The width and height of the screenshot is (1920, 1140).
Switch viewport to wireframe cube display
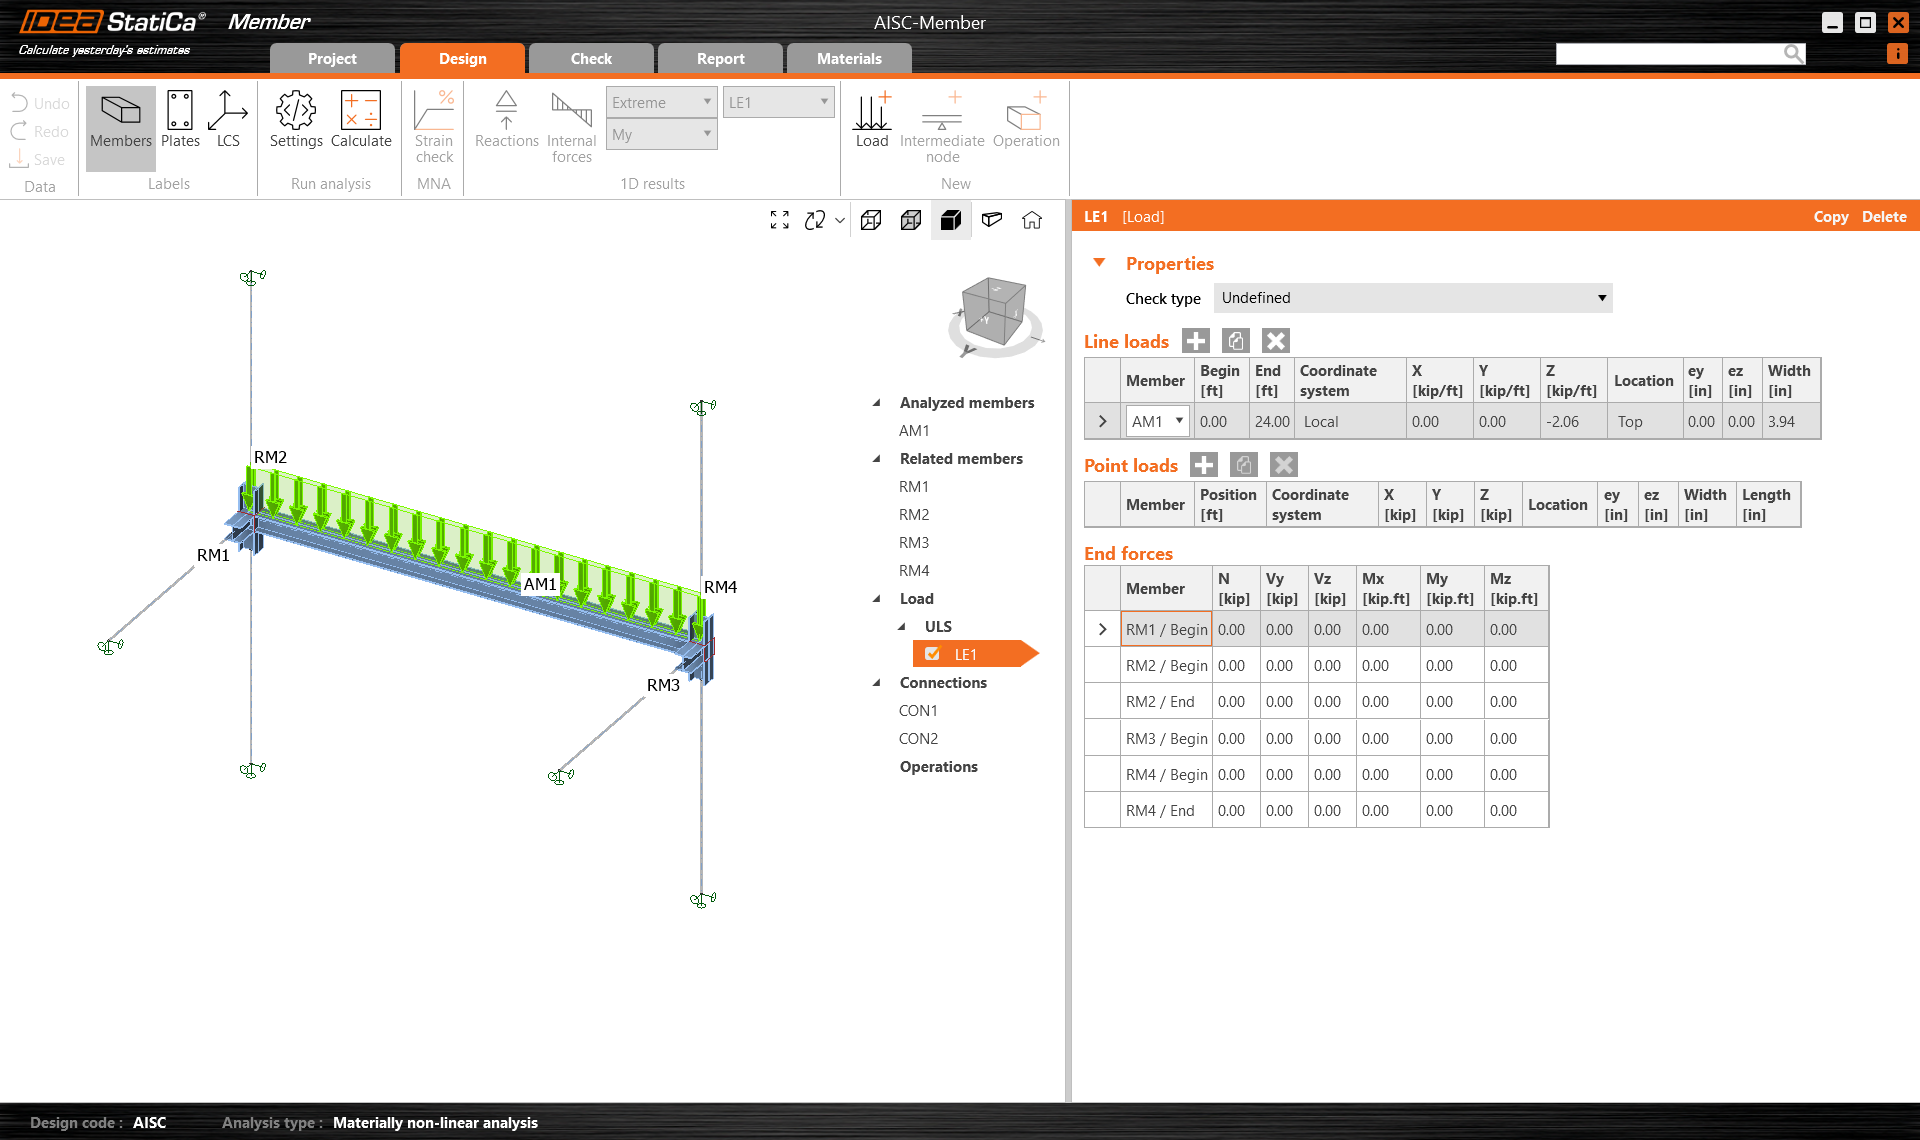870,220
